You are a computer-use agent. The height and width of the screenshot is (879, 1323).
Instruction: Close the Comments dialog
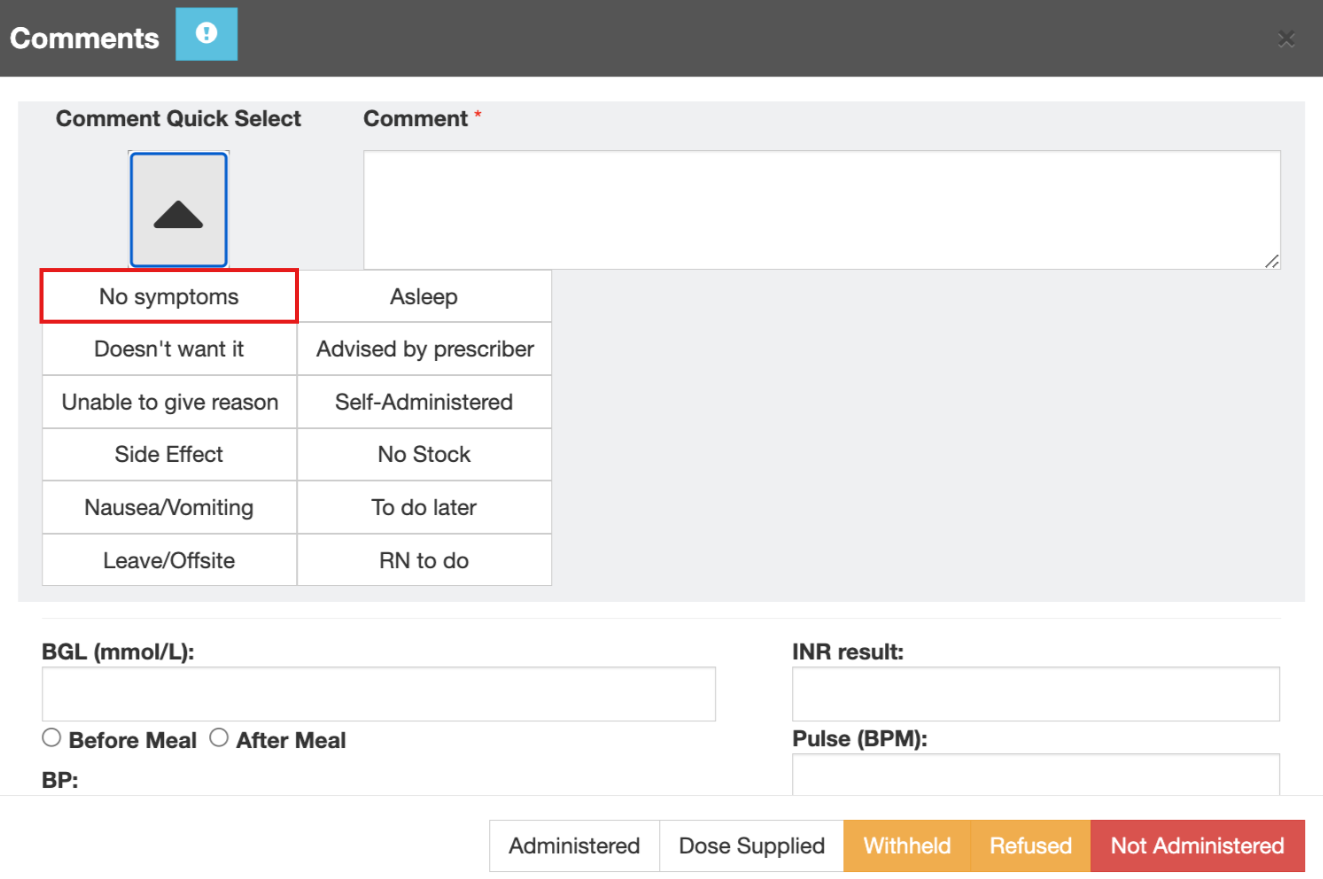[x=1286, y=39]
